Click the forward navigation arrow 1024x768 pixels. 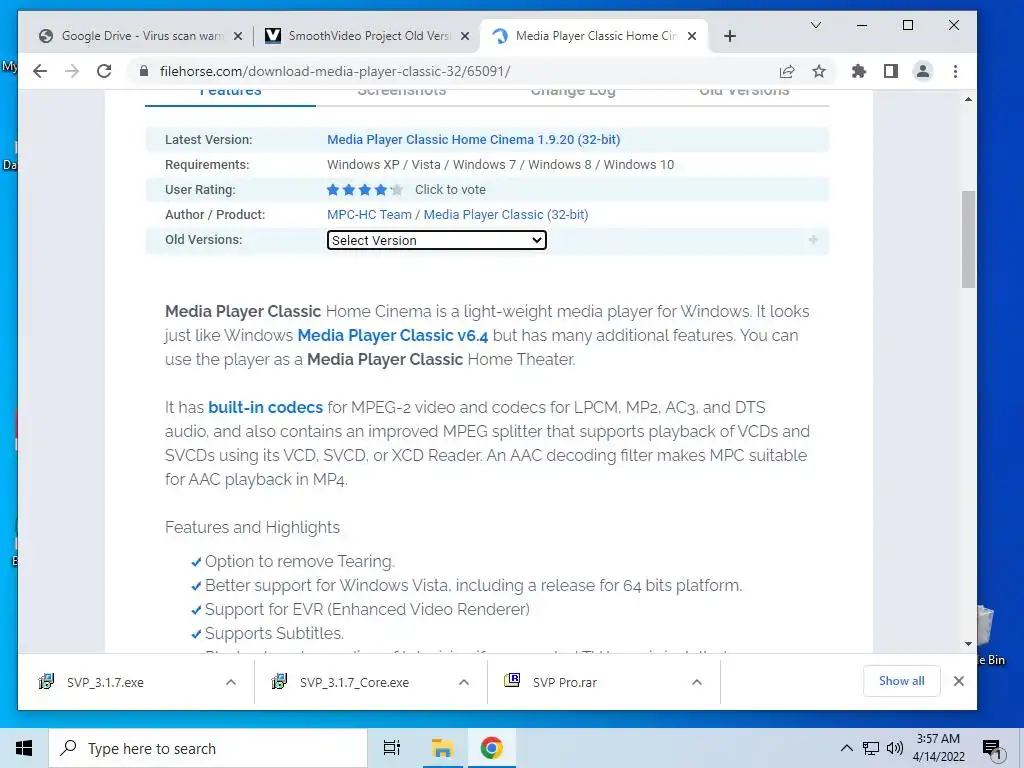point(72,71)
